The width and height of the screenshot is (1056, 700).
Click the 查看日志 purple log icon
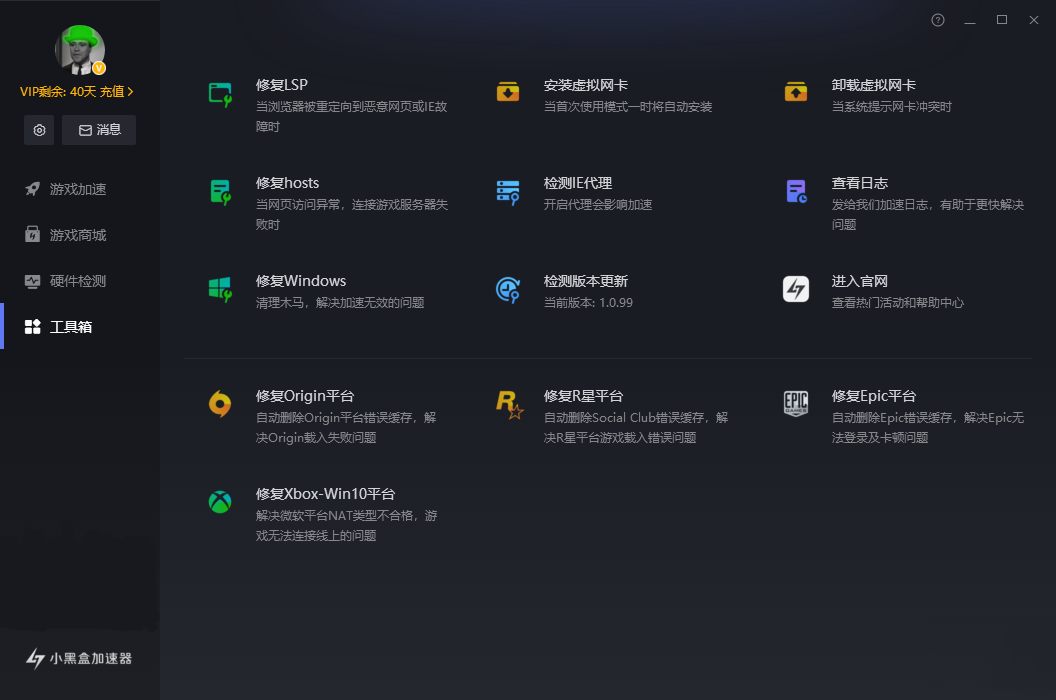(796, 191)
